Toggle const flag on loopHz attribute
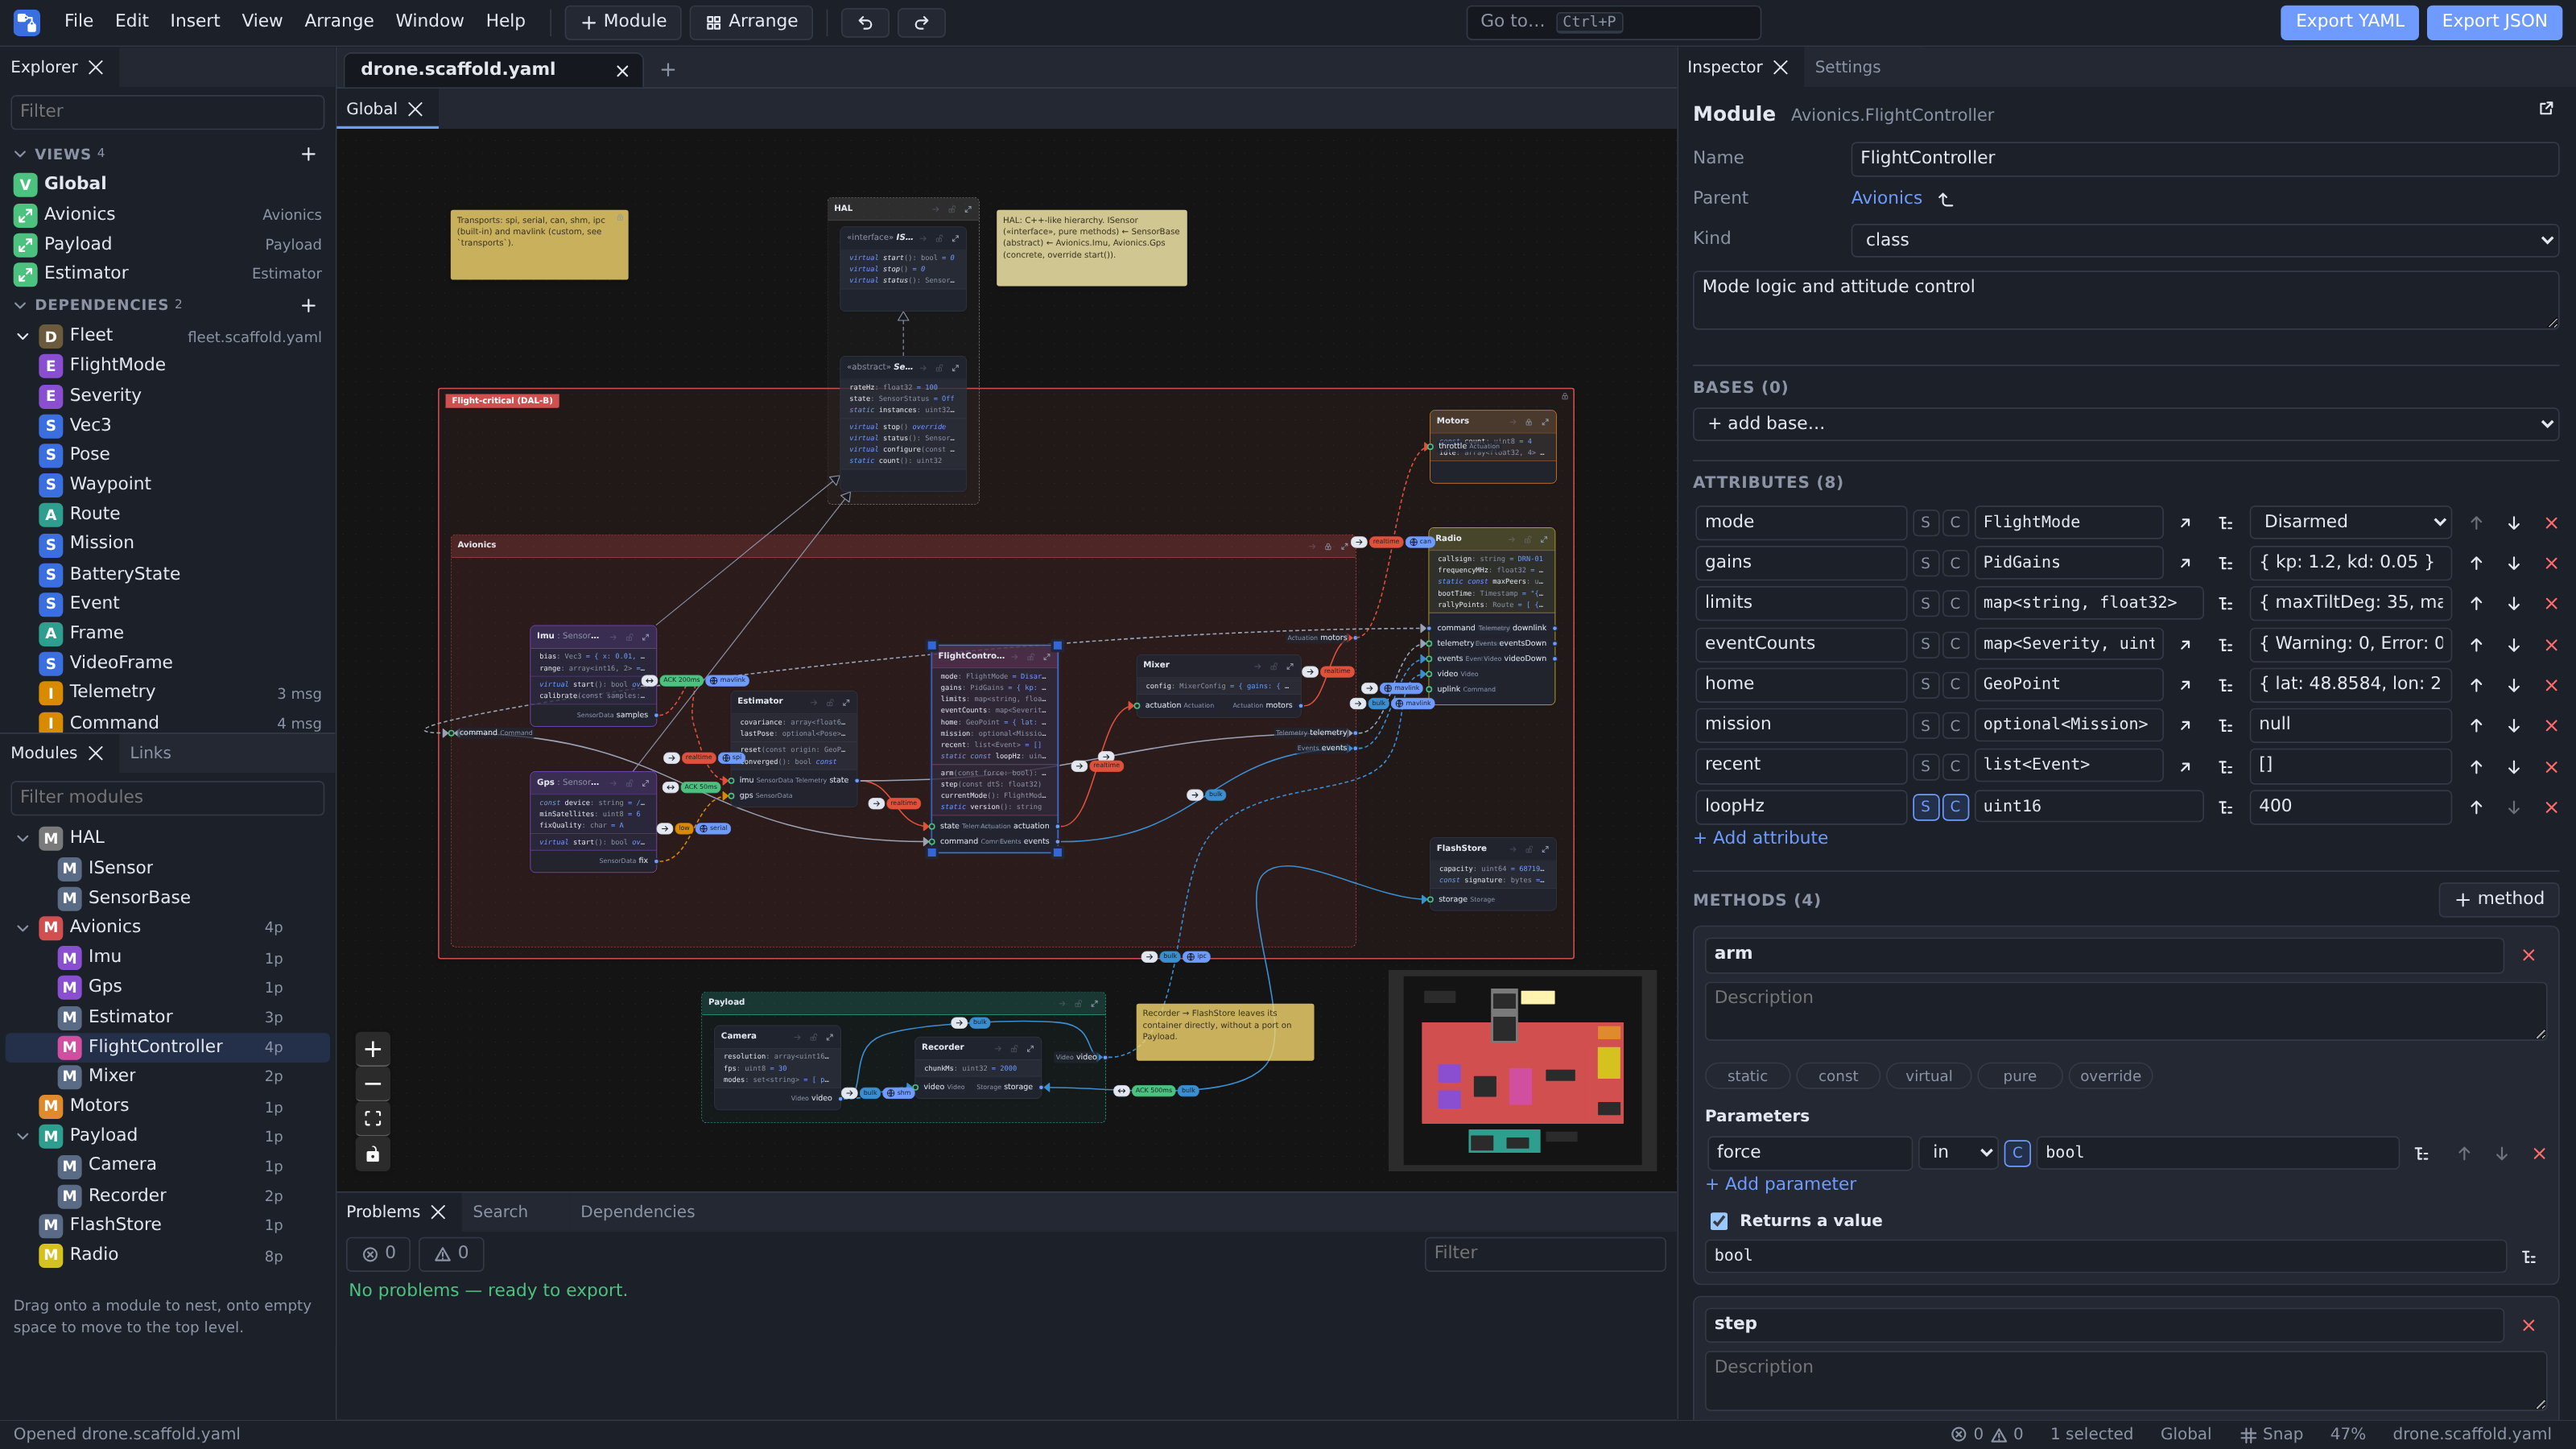2576x1449 pixels. tap(1955, 807)
